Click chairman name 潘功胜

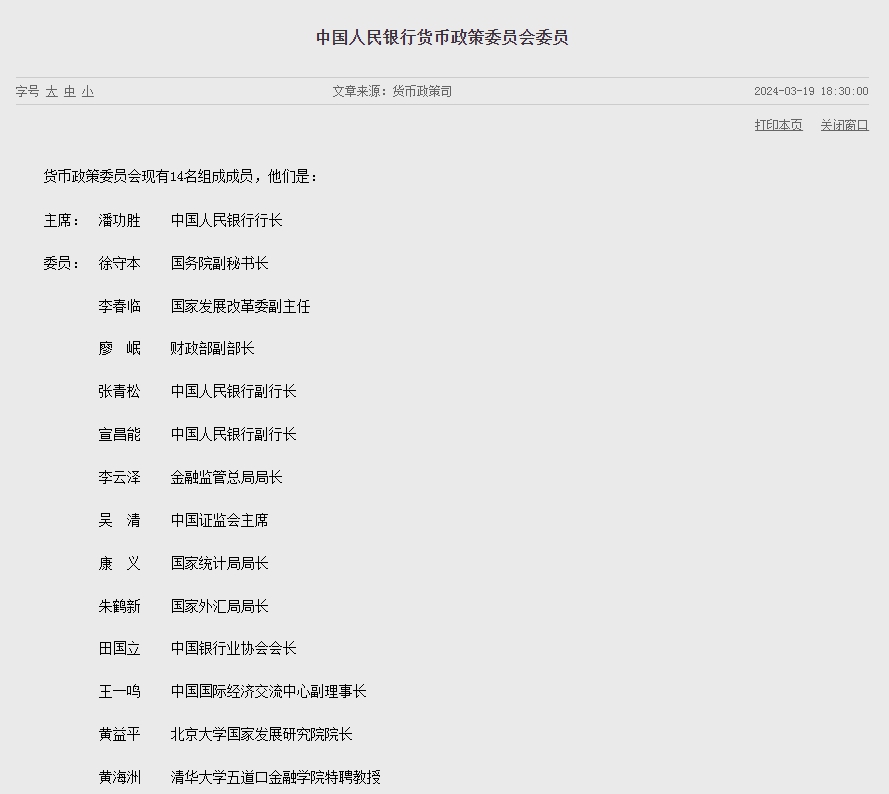(119, 220)
